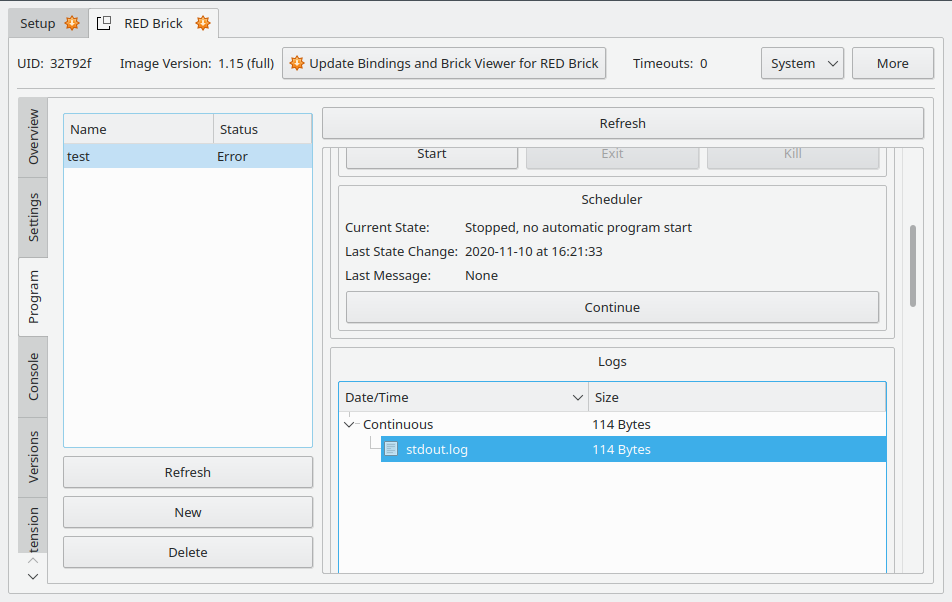The image size is (952, 602).
Task: Show previous side tabs with up chevron
Action: [33, 560]
